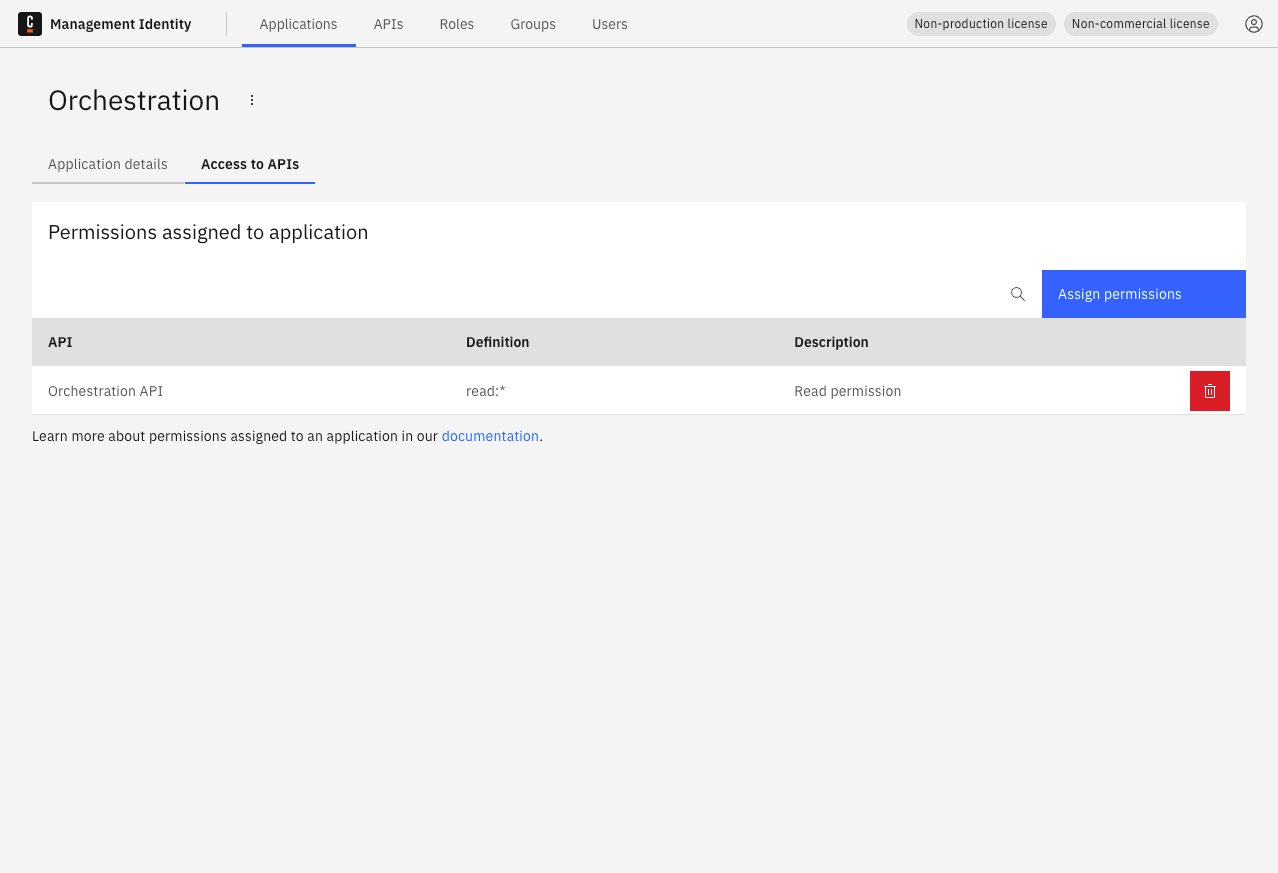Switch to the Application details tab
1278x873 pixels.
click(x=107, y=164)
